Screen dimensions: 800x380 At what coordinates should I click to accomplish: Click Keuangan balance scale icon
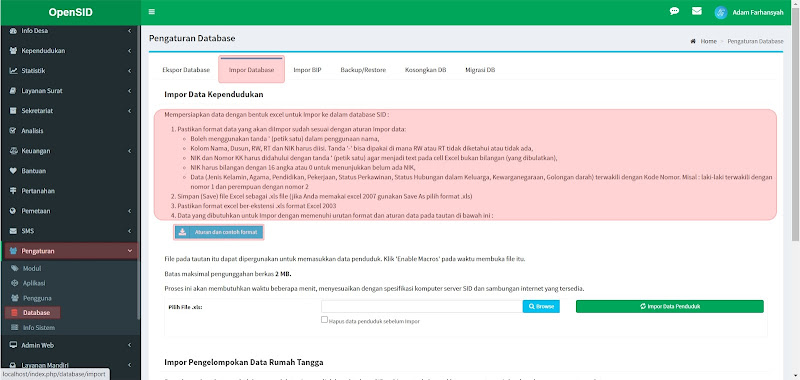pyautogui.click(x=13, y=151)
